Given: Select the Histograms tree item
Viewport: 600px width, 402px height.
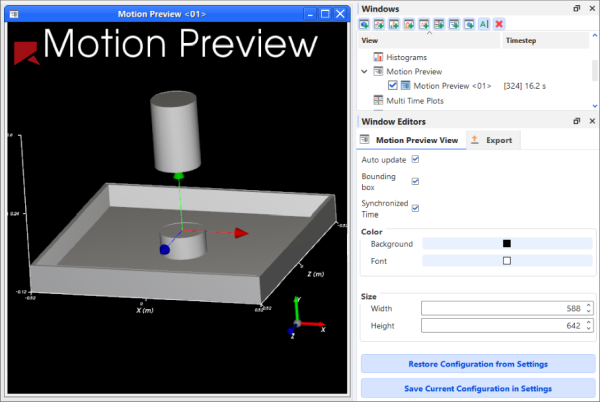Looking at the screenshot, I should (406, 57).
